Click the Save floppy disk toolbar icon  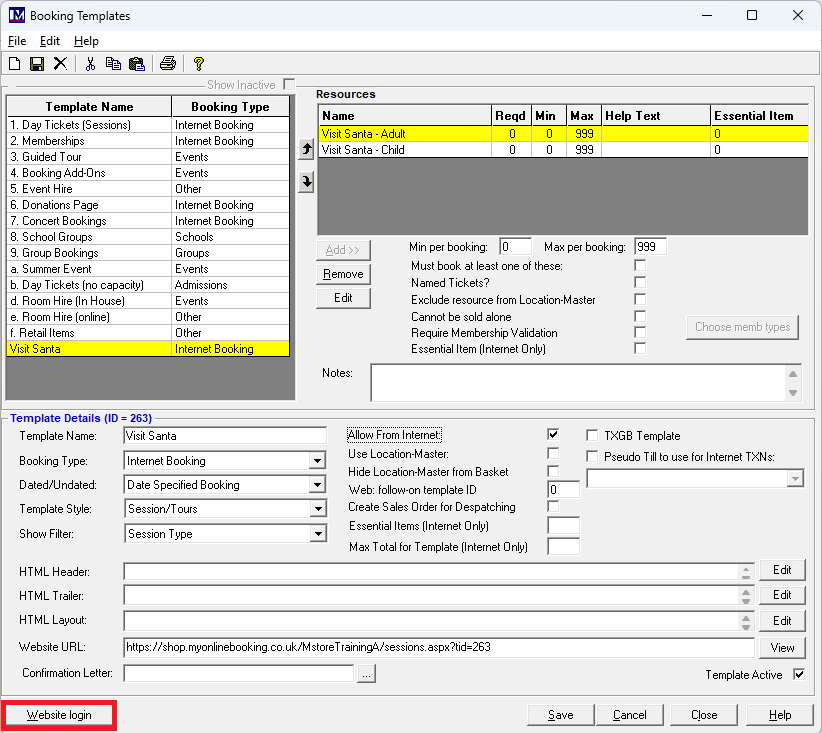[37, 64]
